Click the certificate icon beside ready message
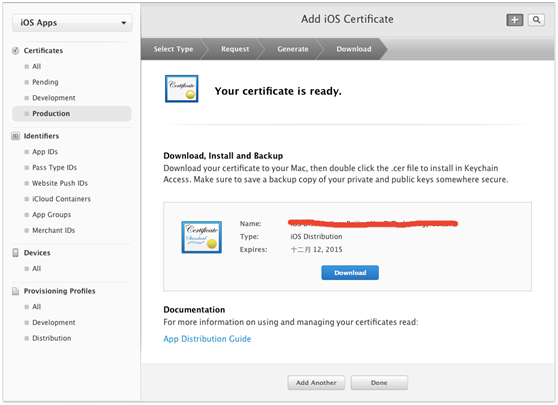 pyautogui.click(x=181, y=89)
